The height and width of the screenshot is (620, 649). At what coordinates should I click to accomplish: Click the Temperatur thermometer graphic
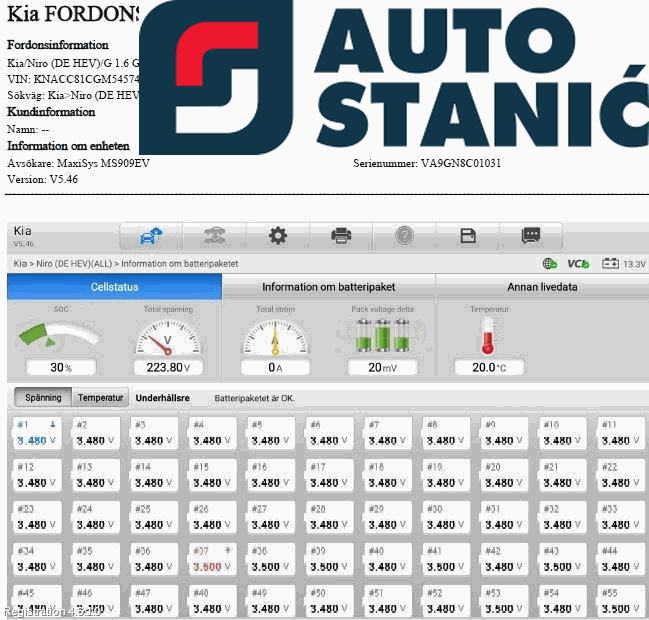(x=488, y=336)
